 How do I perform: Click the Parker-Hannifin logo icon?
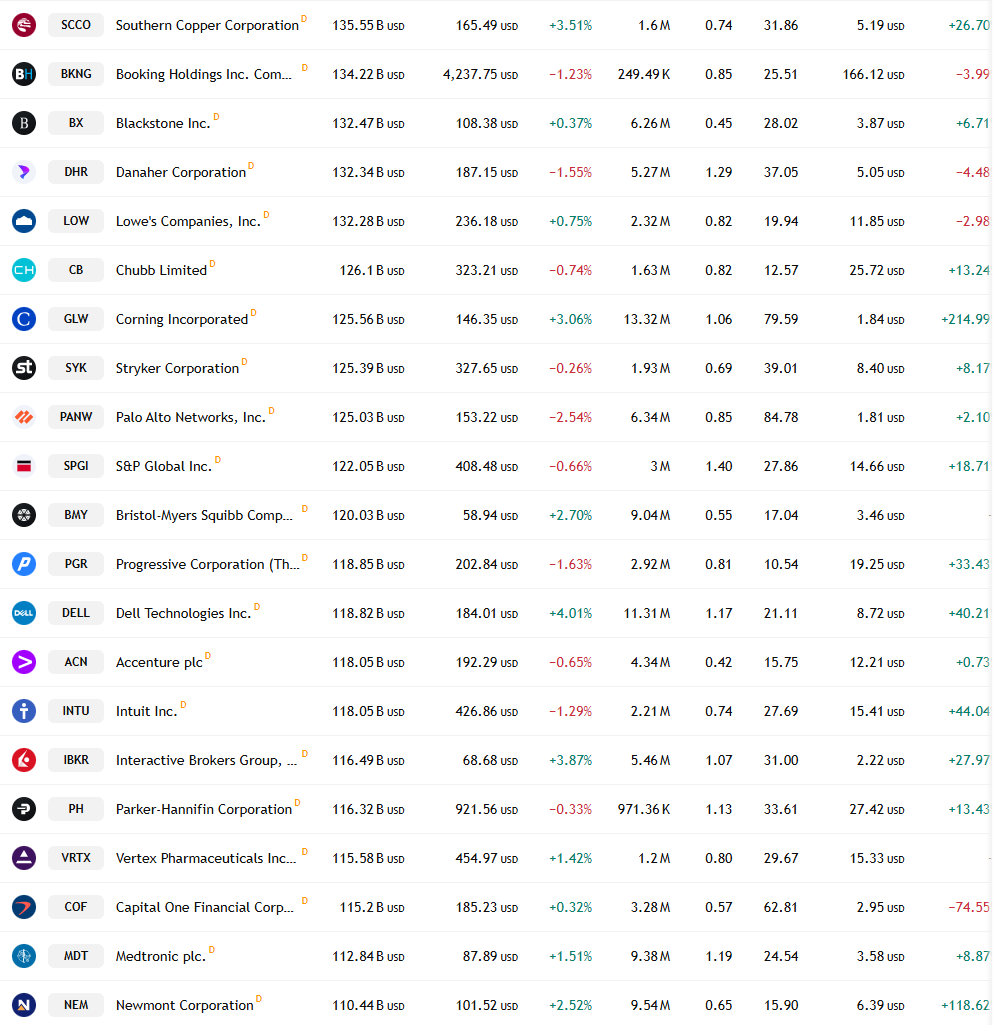[24, 809]
